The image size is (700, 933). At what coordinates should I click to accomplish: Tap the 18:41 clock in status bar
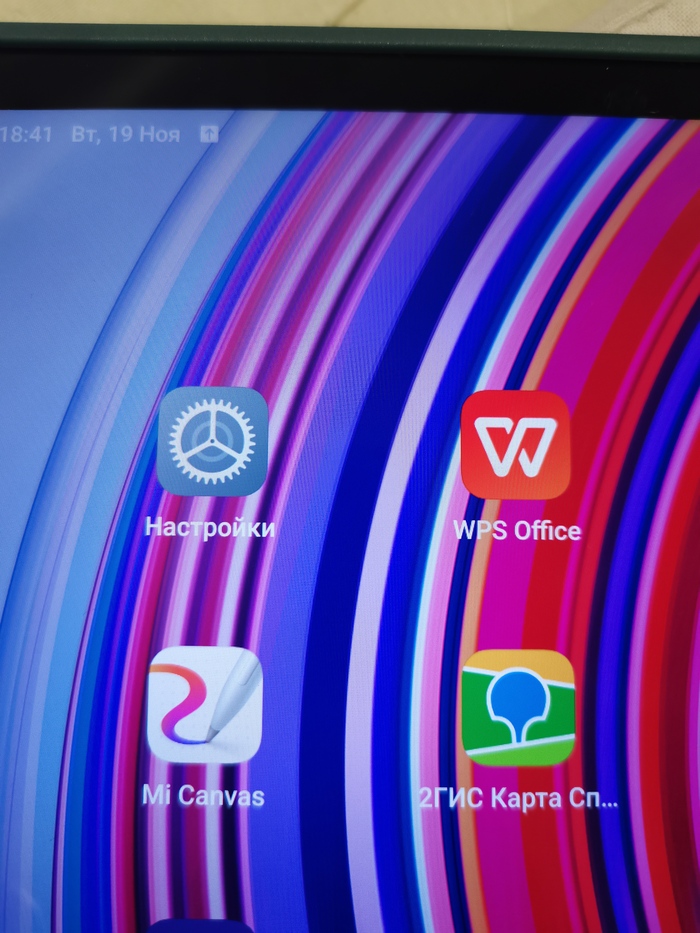26,134
